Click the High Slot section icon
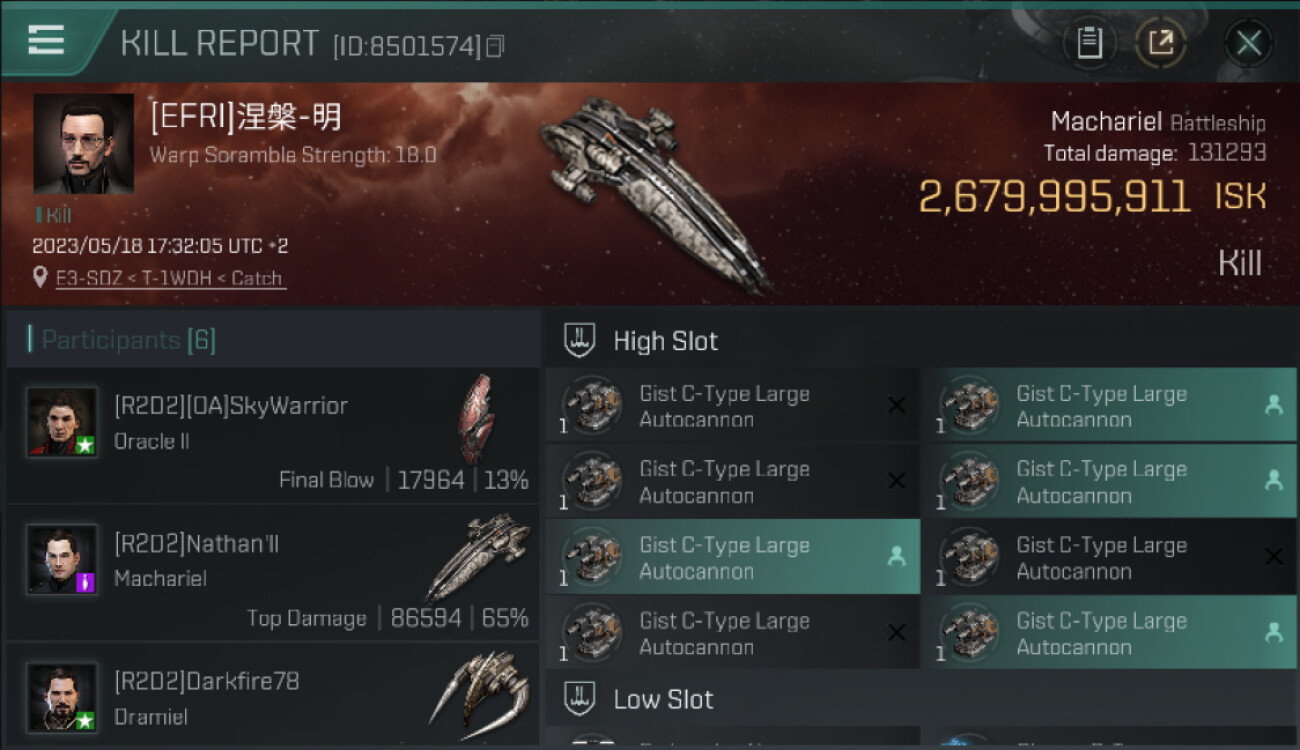This screenshot has height=750, width=1300. pos(580,340)
